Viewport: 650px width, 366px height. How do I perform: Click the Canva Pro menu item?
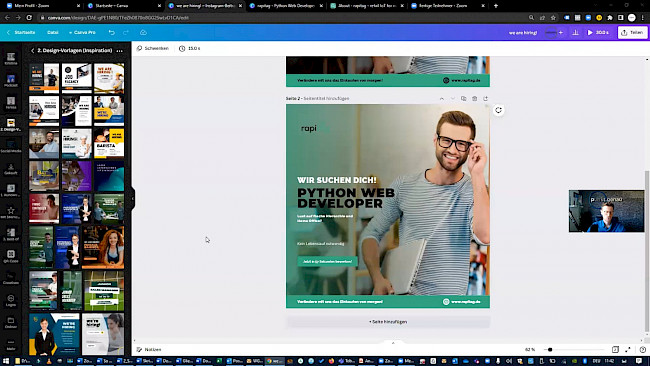(82, 32)
